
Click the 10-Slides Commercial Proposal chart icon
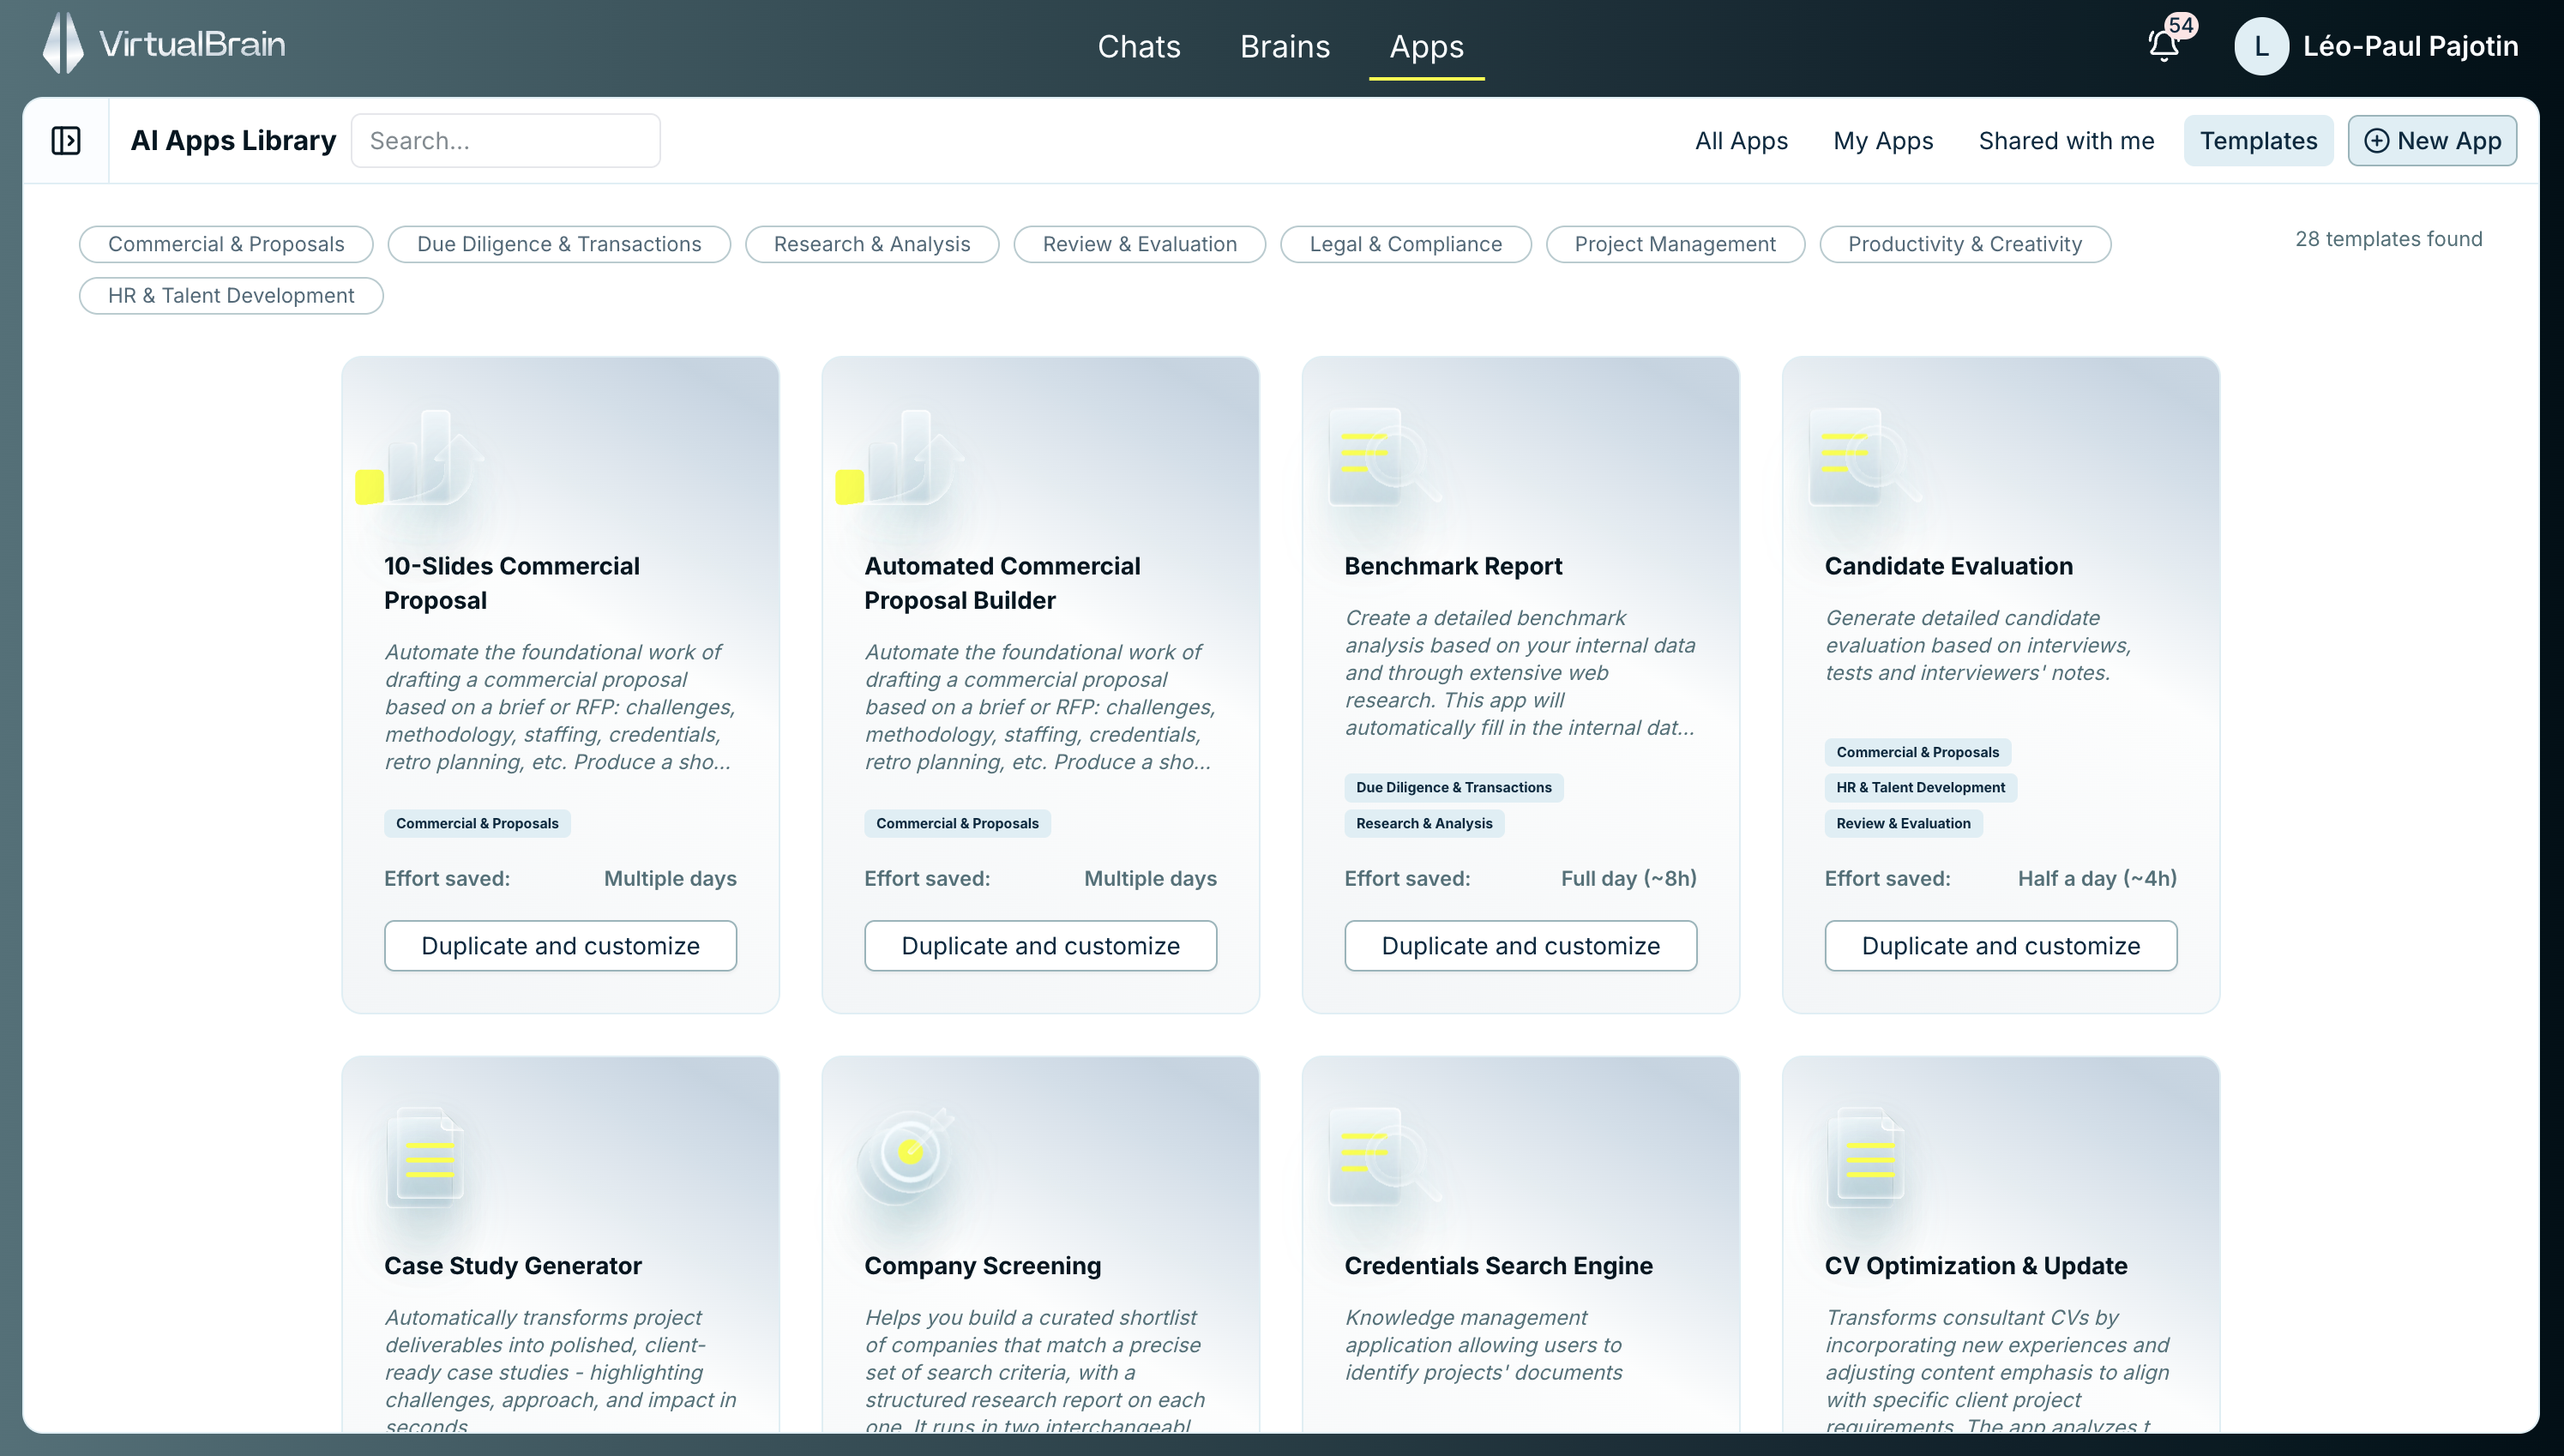420,456
